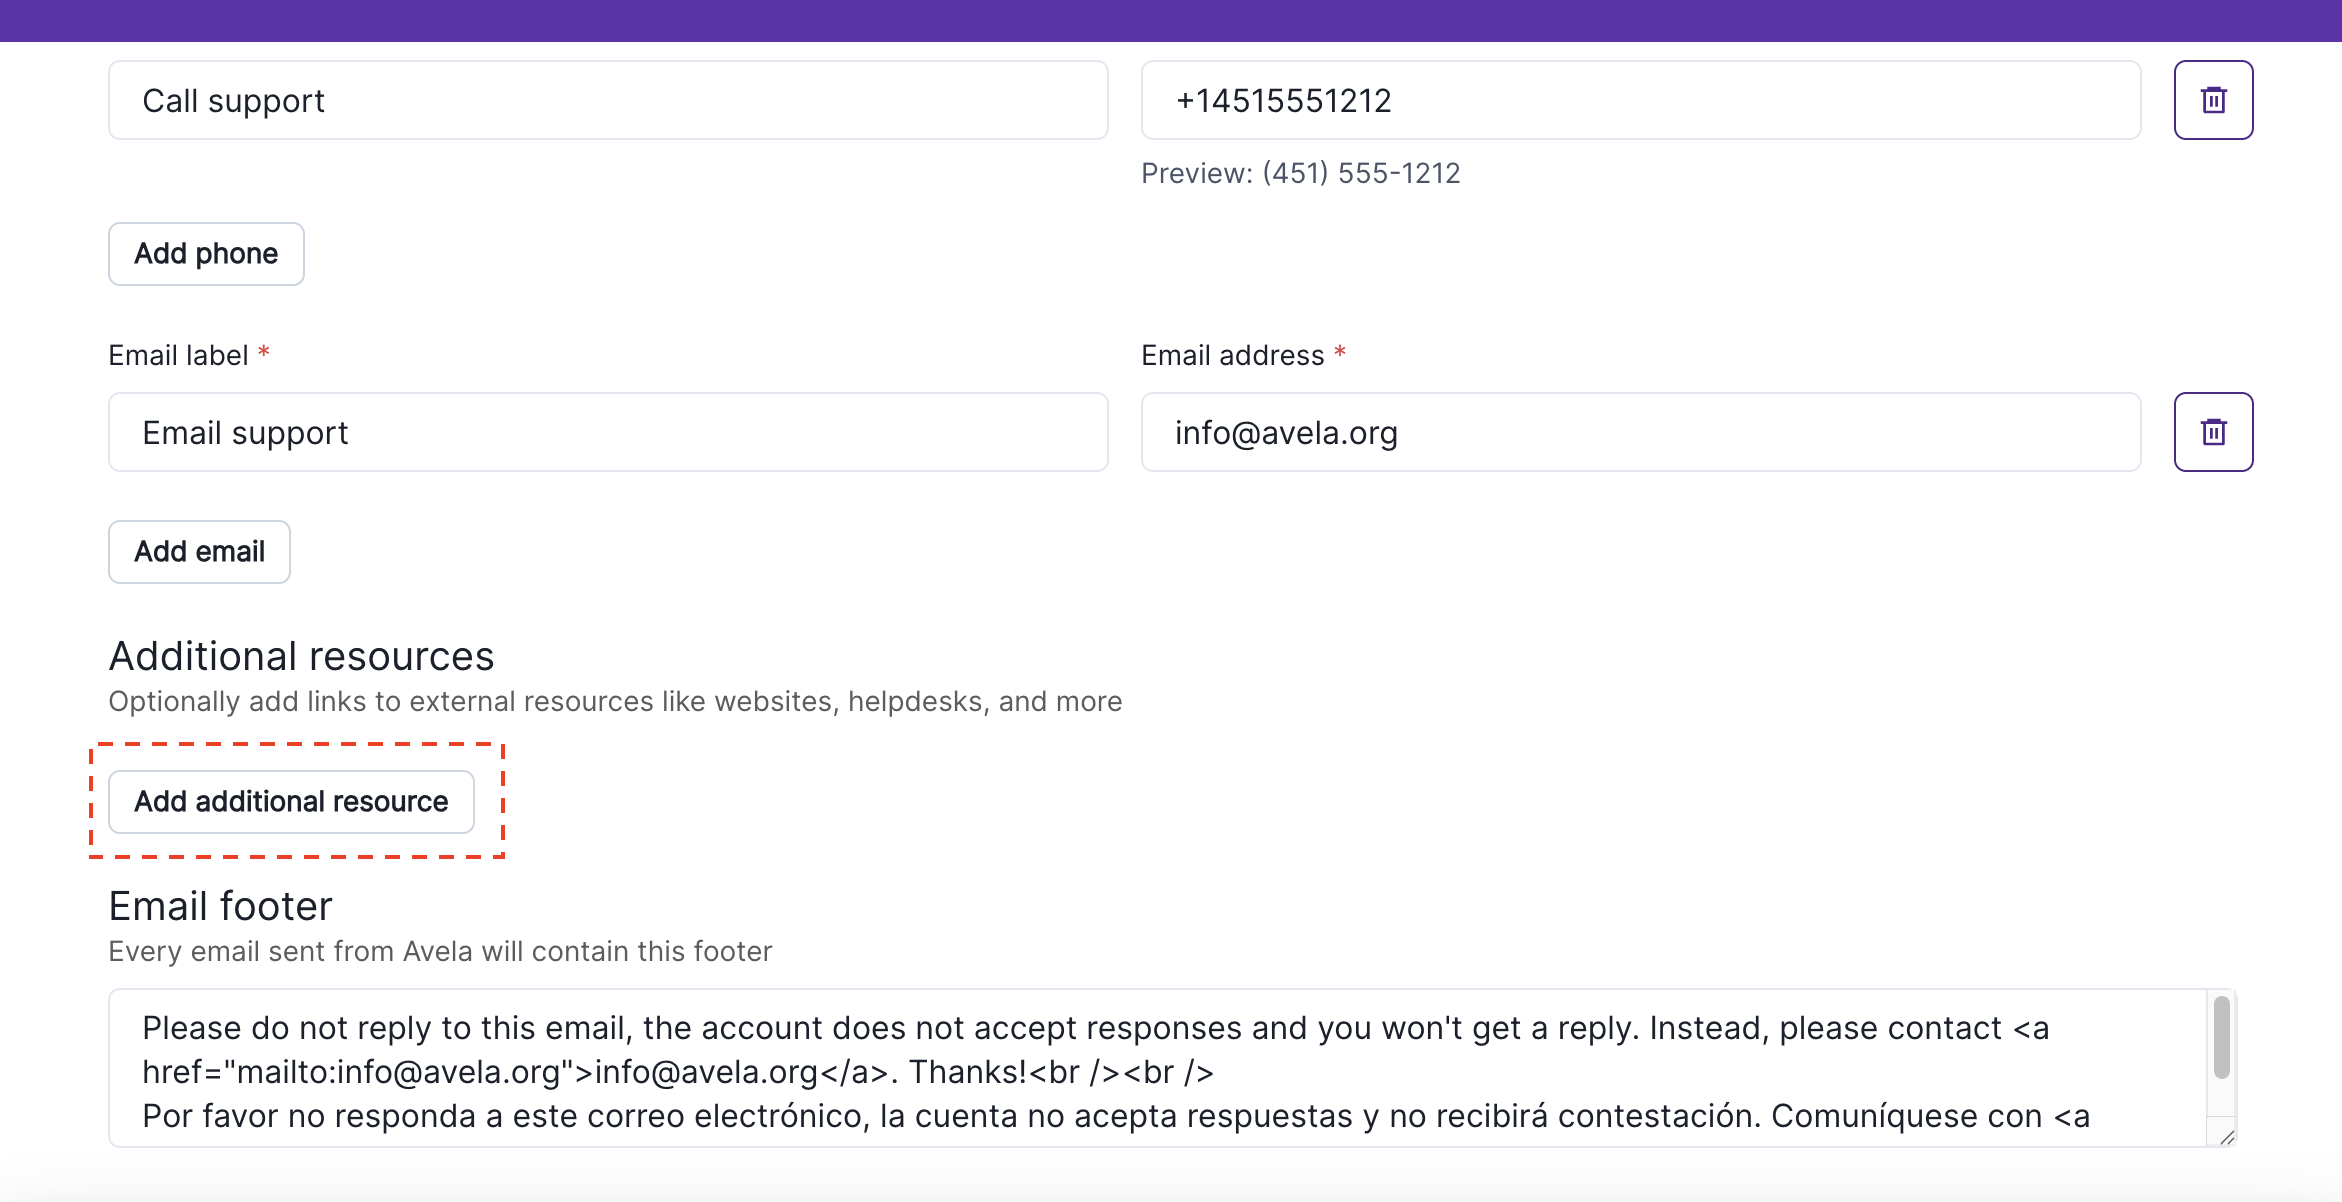This screenshot has height=1202, width=2342.
Task: Click the Email footer heading
Action: point(220,907)
